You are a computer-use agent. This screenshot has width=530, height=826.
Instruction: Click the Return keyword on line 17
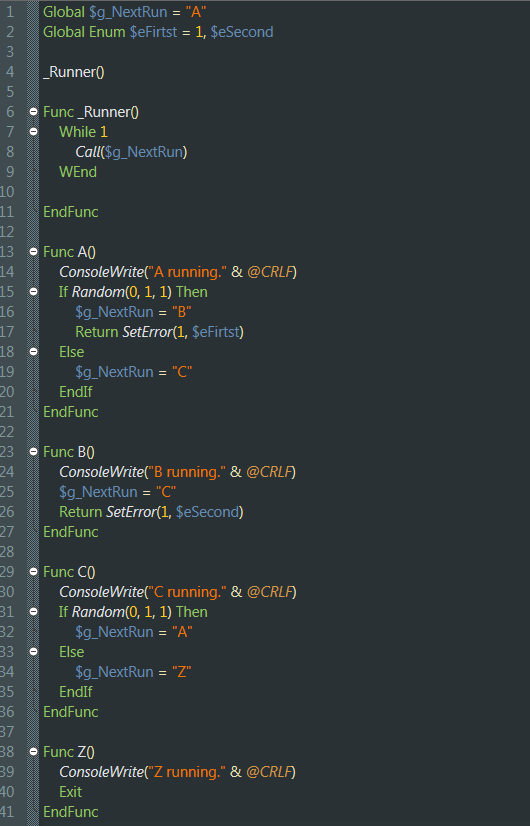(97, 332)
